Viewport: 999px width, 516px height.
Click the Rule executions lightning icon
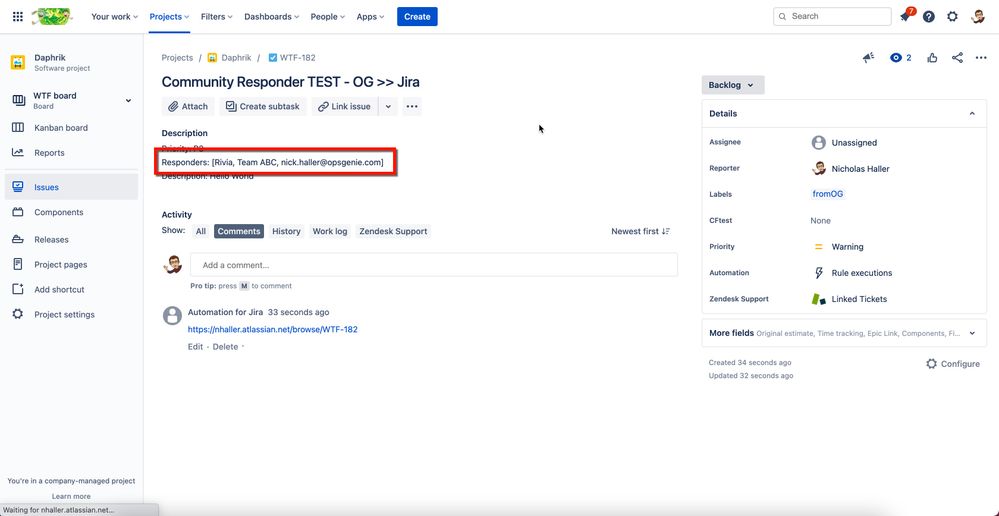point(819,273)
